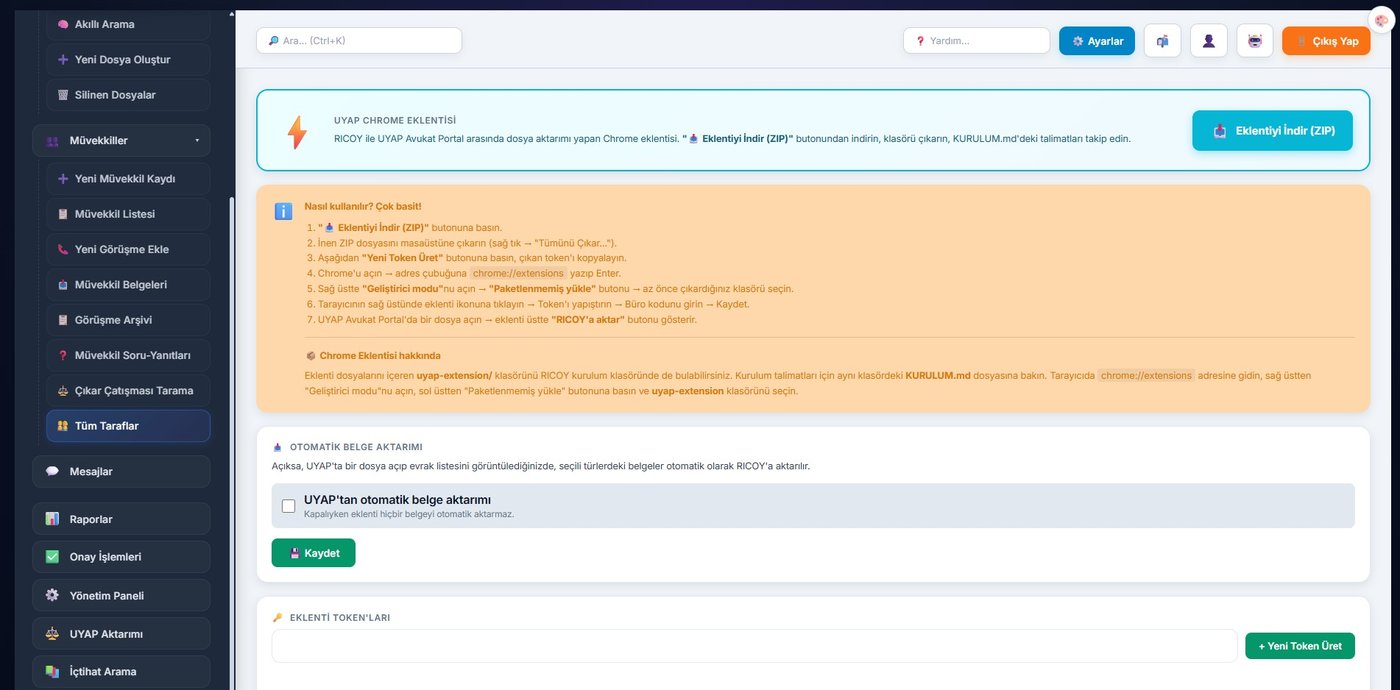Click the empty token name input field
Image resolution: width=1400 pixels, height=690 pixels.
pos(754,646)
